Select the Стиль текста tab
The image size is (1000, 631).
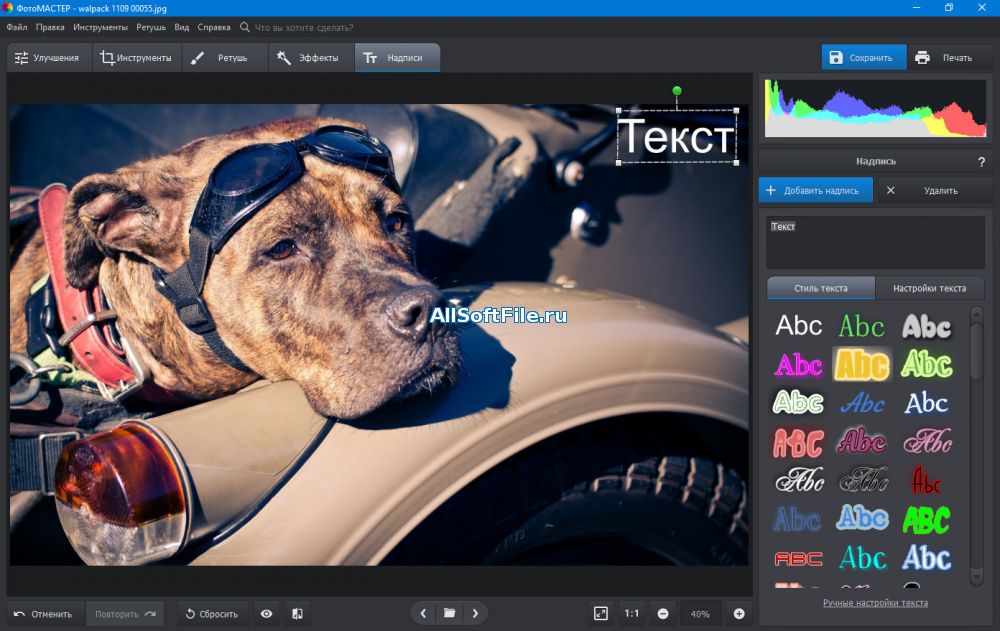(821, 288)
